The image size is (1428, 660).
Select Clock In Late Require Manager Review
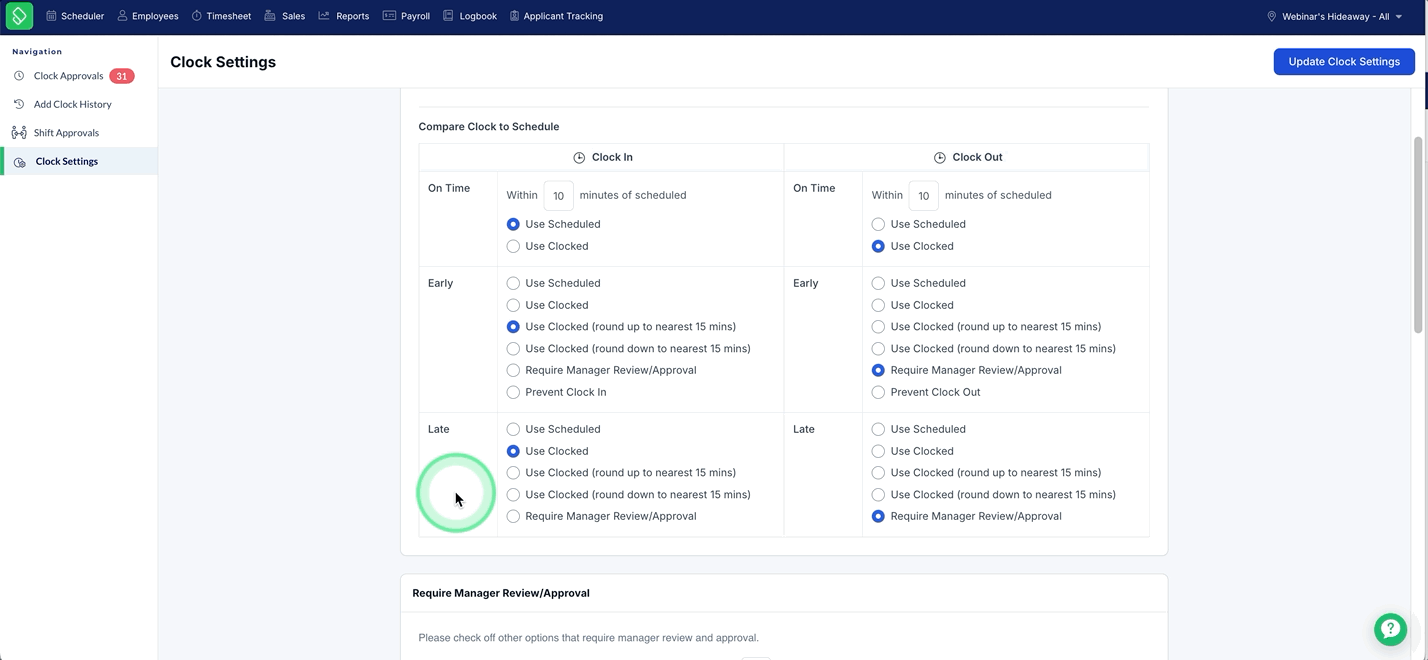coord(513,516)
